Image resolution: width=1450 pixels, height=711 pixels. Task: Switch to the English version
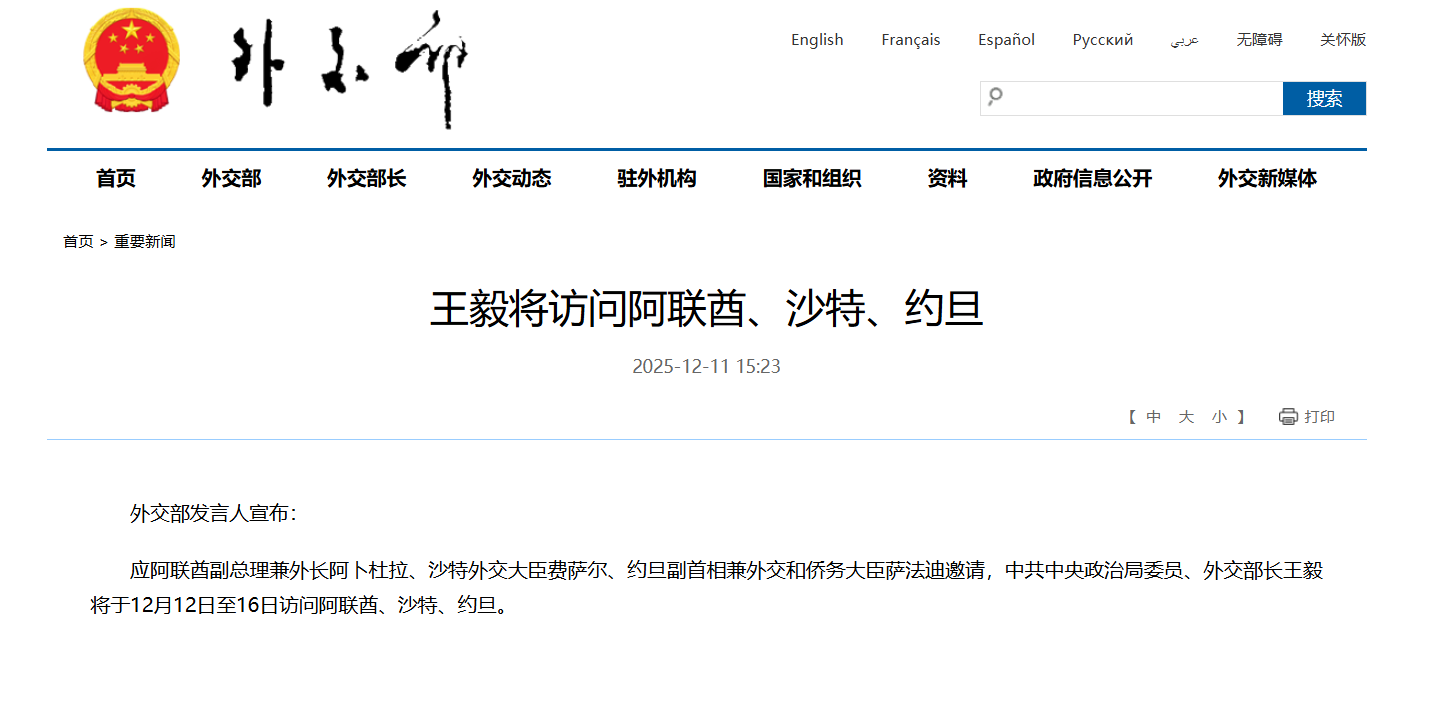[x=817, y=40]
